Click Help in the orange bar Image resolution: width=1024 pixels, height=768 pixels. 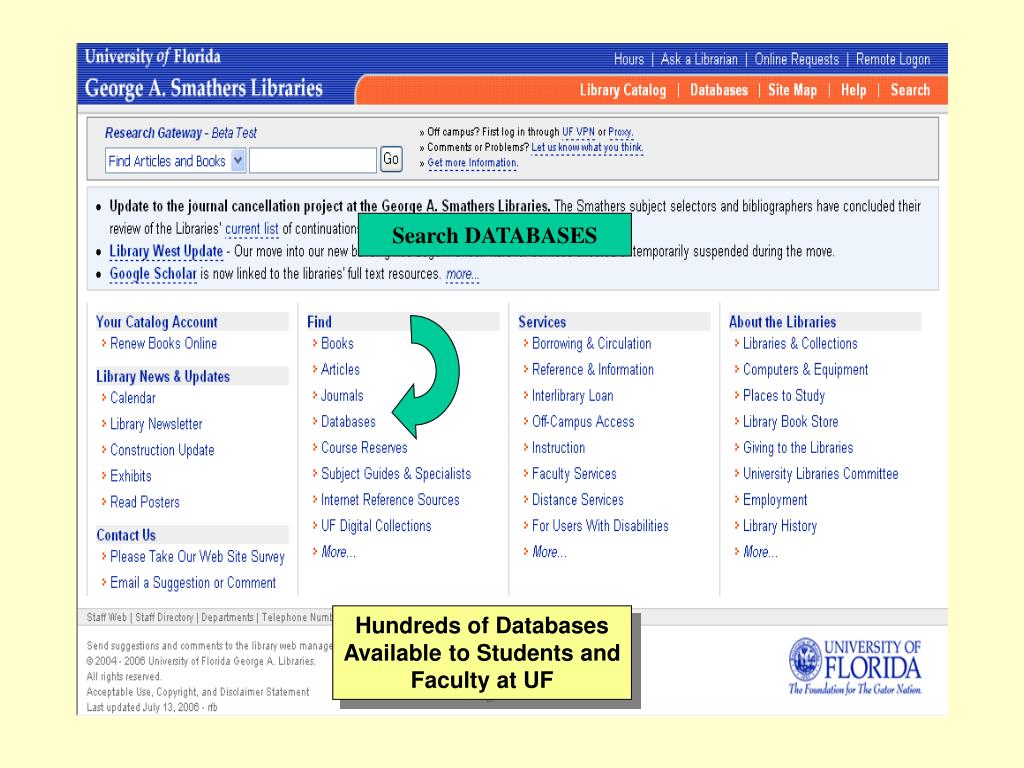tap(854, 90)
